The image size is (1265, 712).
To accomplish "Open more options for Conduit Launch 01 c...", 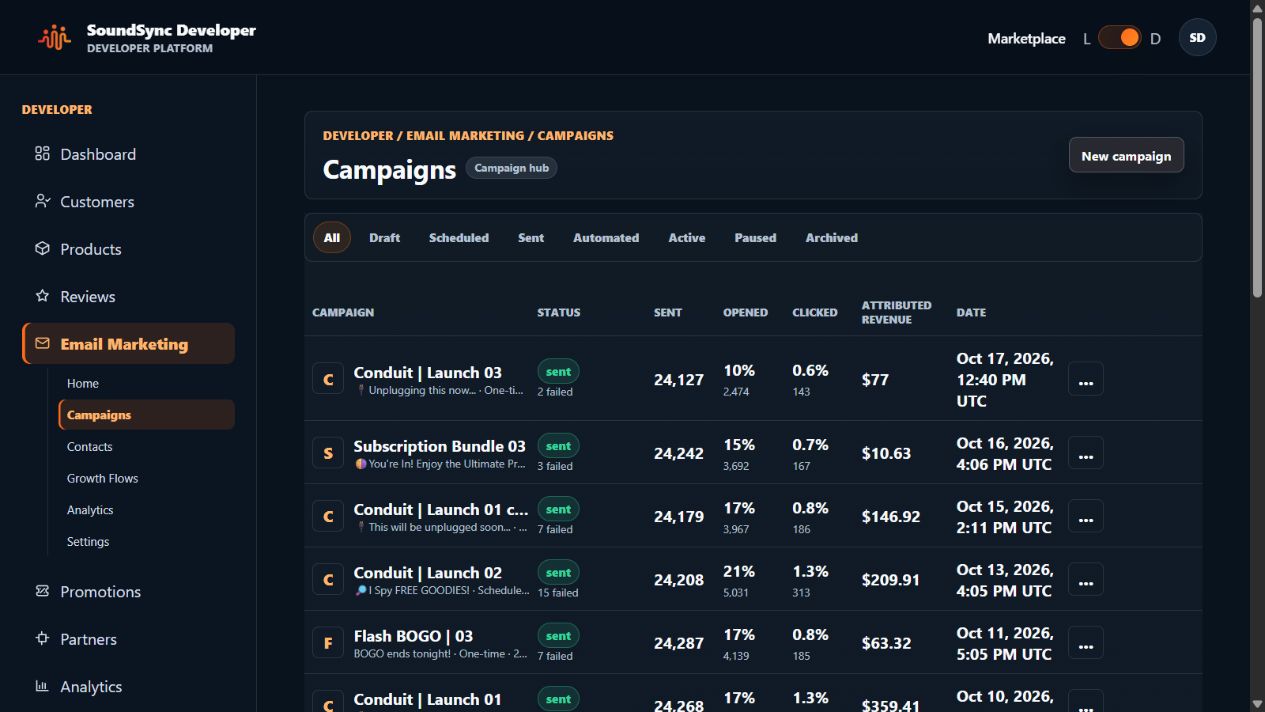I will pos(1086,517).
